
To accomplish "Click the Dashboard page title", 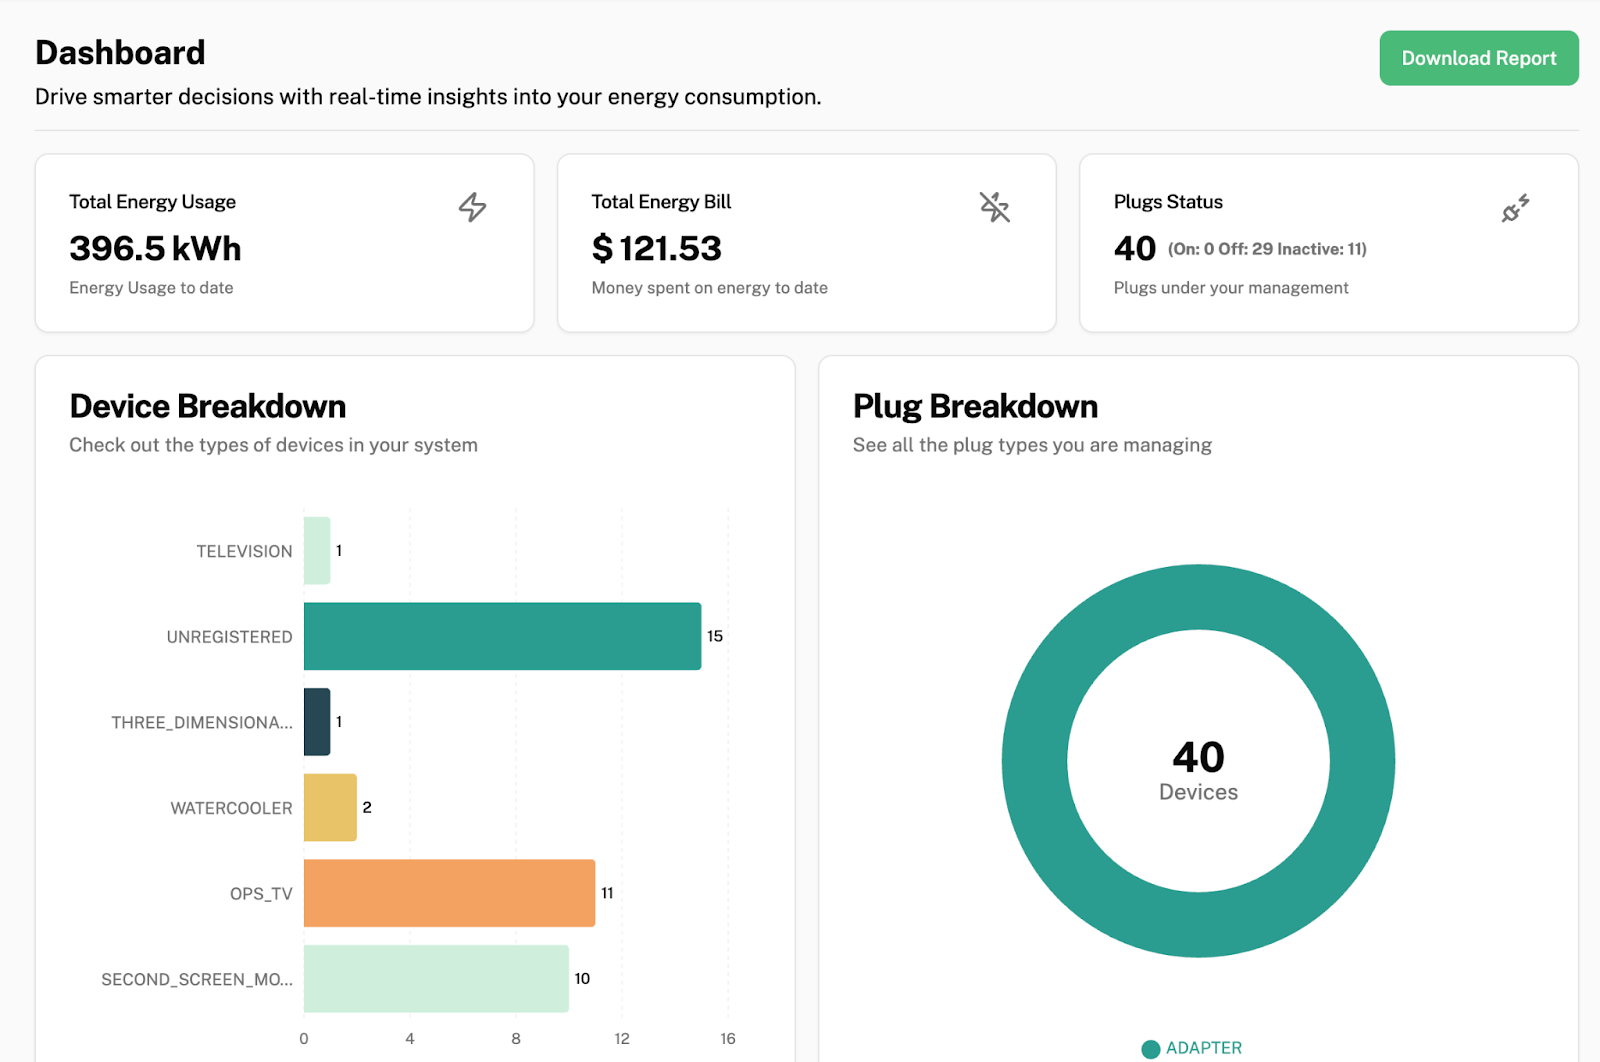I will 120,52.
